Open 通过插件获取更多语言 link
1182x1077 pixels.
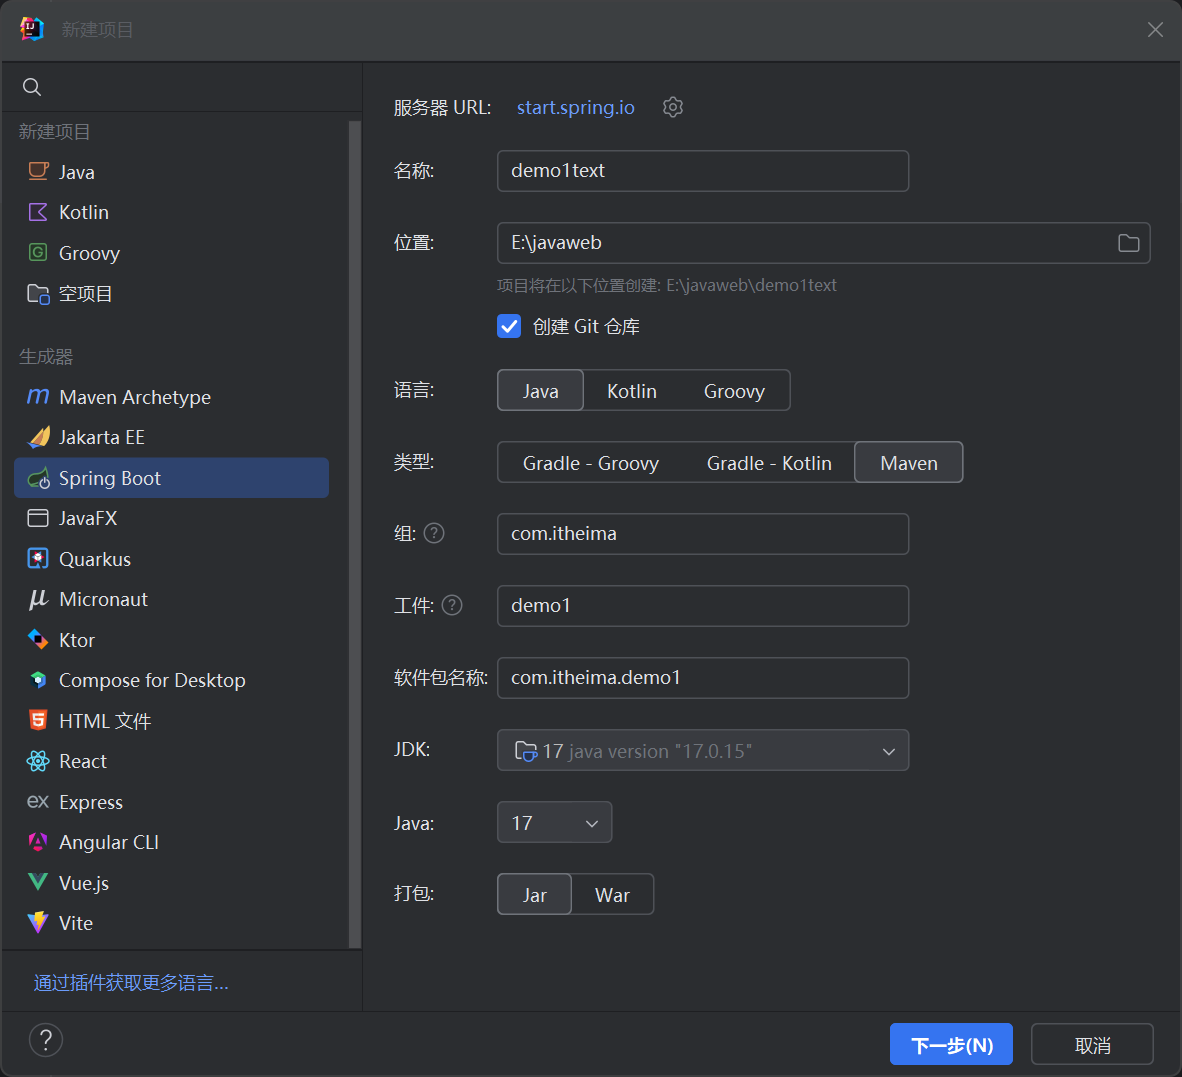click(130, 983)
